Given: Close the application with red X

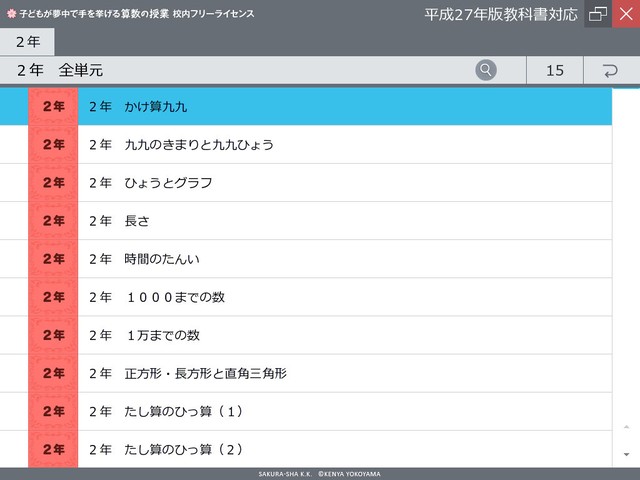Looking at the screenshot, I should click(626, 14).
